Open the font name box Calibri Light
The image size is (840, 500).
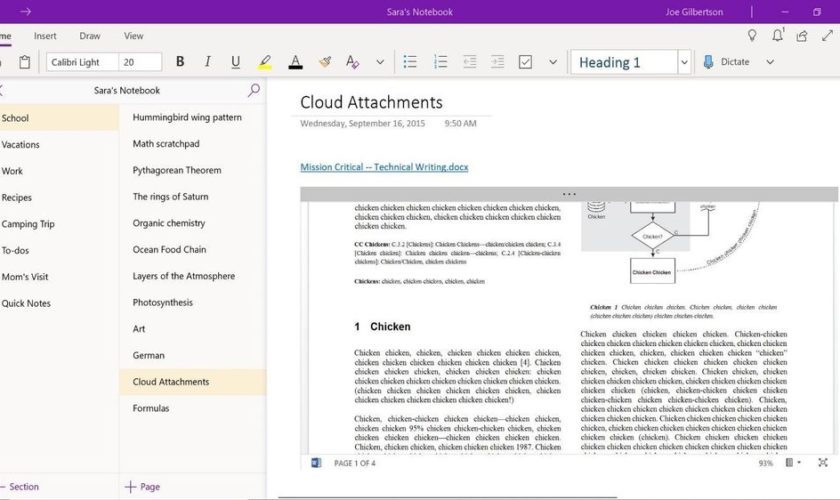coord(81,62)
